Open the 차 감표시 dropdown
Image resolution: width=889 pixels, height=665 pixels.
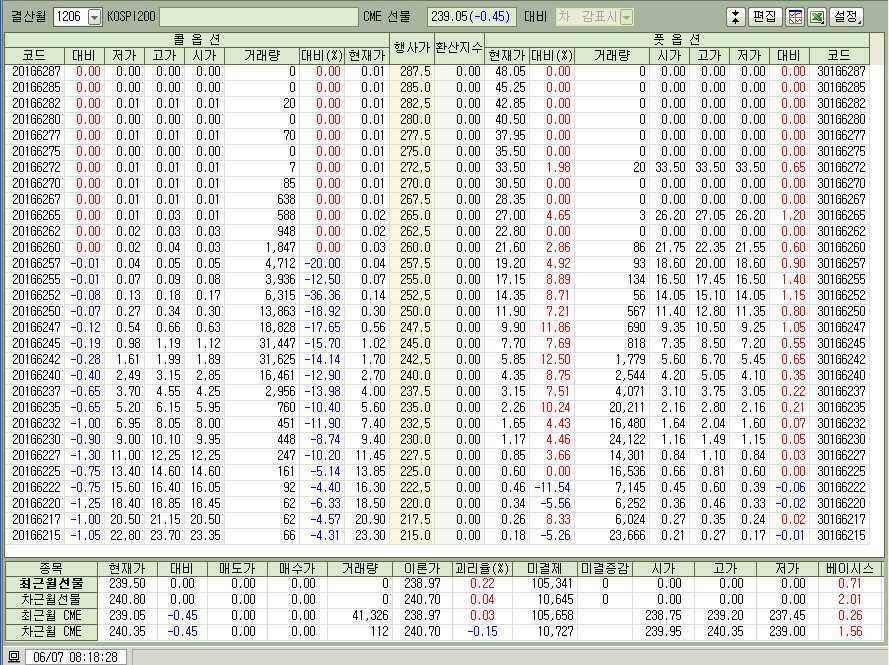tap(626, 17)
